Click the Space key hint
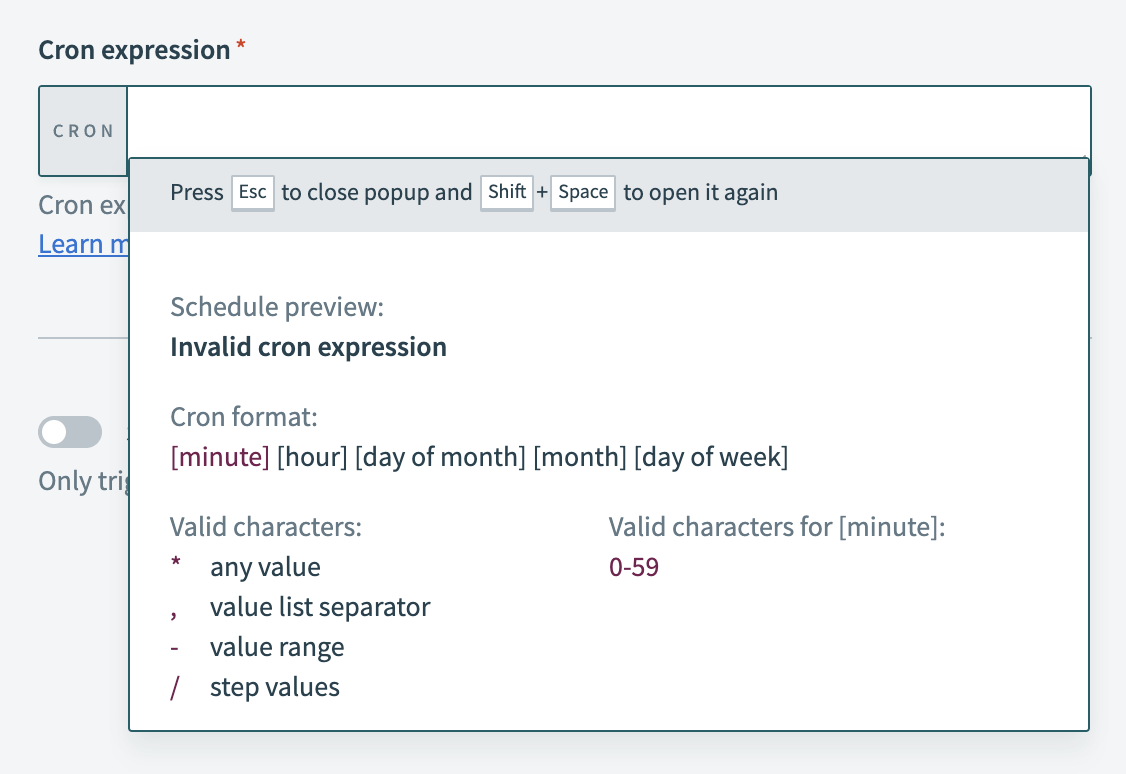Viewport: 1126px width, 774px height. 582,192
